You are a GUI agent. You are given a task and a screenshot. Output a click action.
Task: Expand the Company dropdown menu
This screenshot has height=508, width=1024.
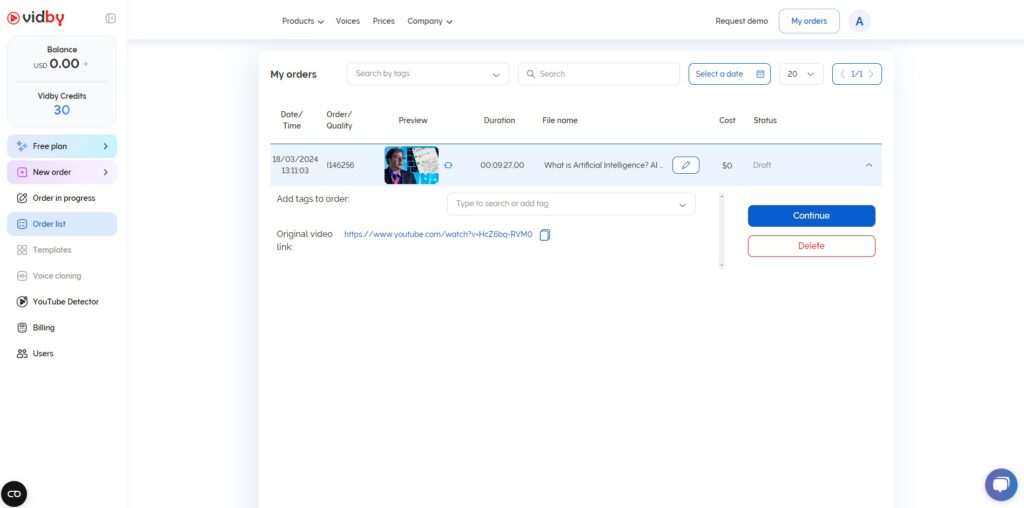coord(430,21)
